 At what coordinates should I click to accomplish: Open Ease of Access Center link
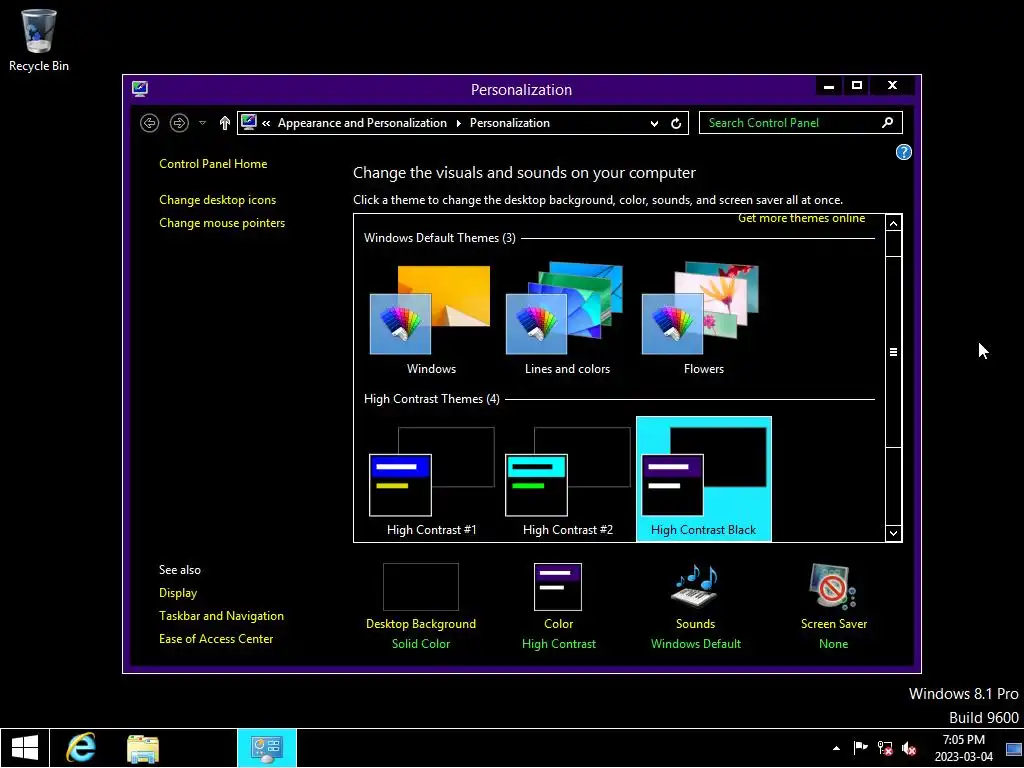pos(216,639)
